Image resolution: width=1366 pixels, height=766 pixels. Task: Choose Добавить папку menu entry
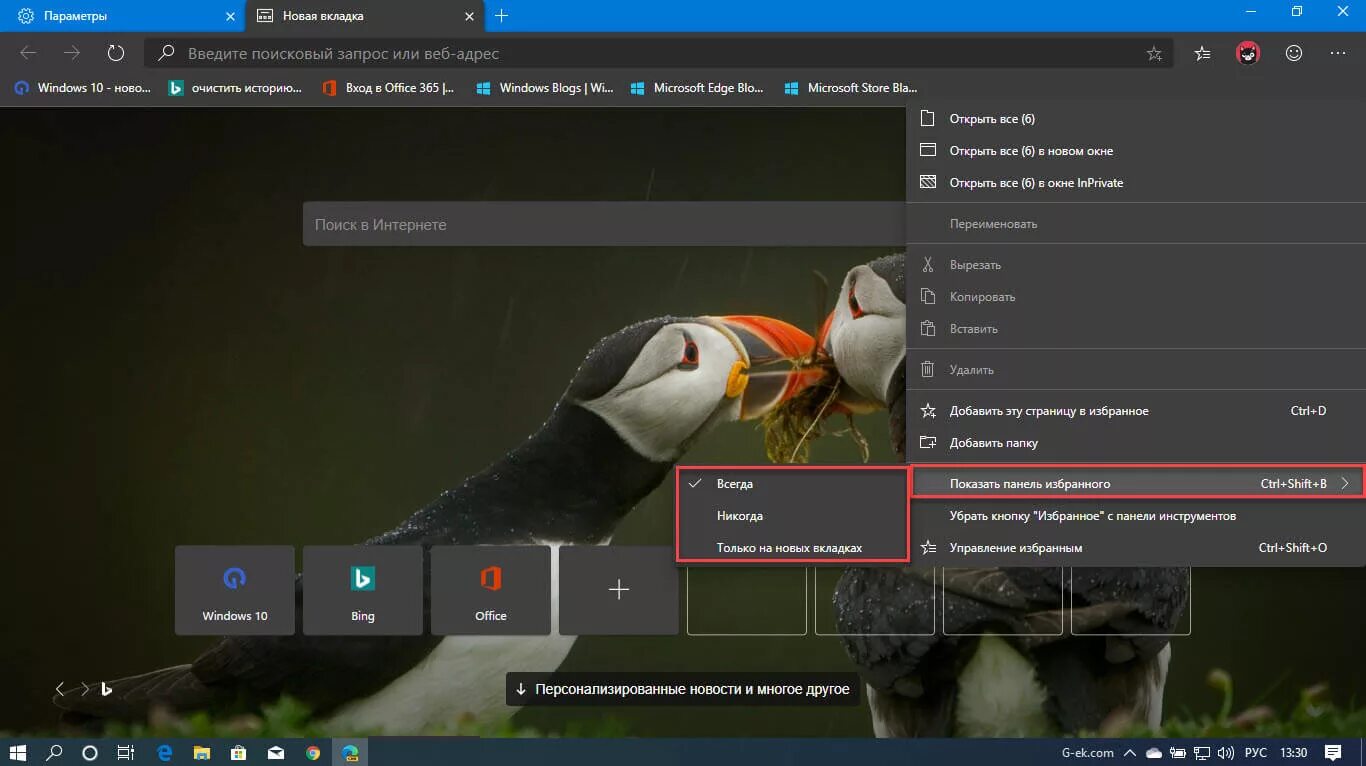coord(1136,443)
